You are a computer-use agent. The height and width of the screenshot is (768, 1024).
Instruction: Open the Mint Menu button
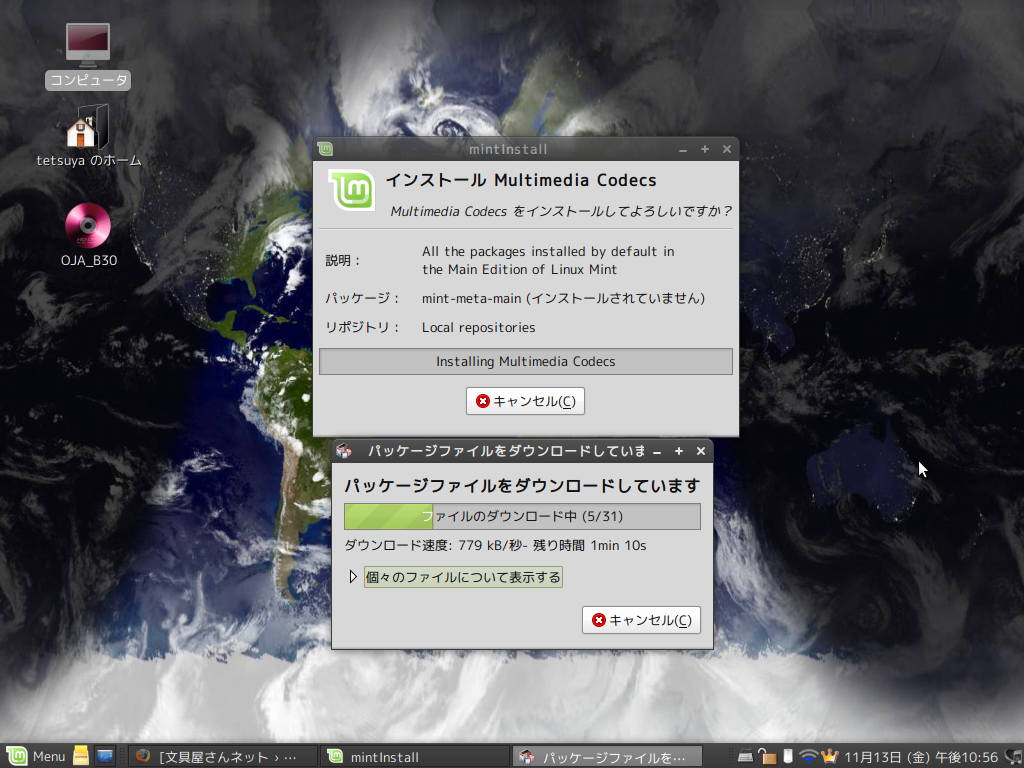point(37,756)
